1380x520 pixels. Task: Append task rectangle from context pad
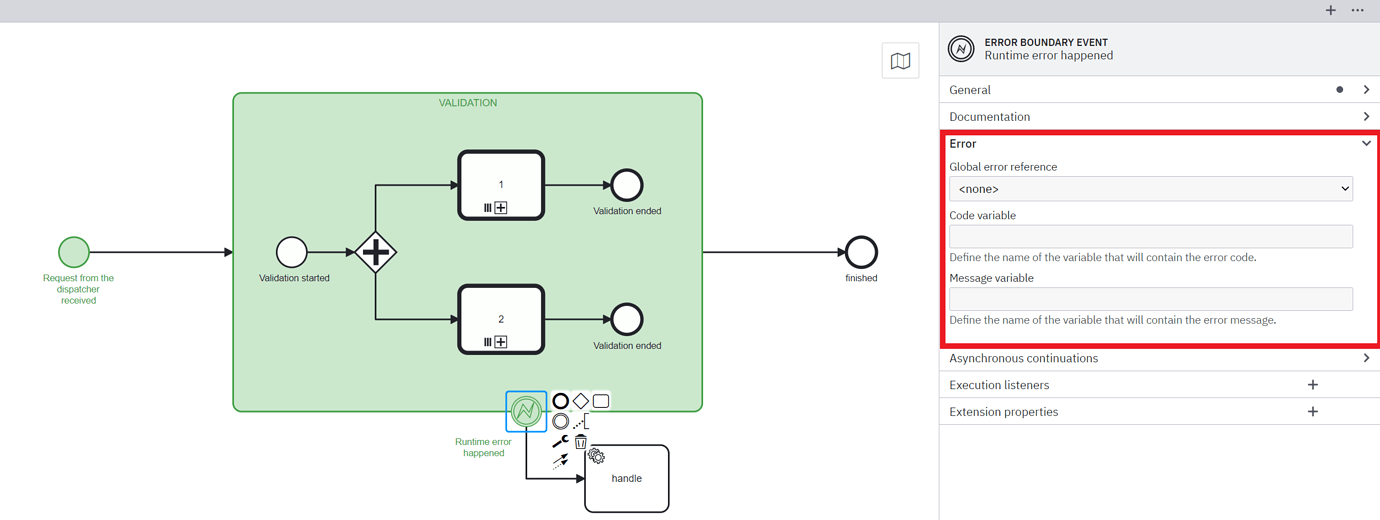[x=601, y=401]
